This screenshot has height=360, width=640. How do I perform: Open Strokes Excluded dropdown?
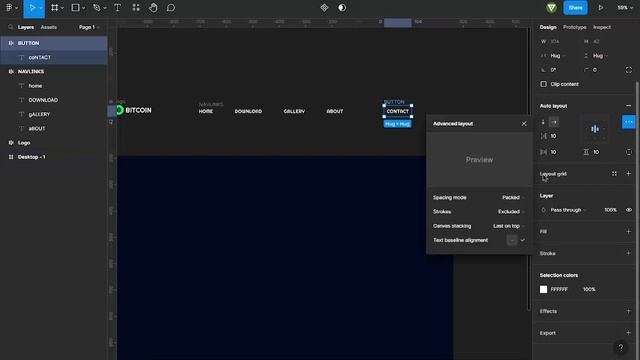(x=511, y=211)
